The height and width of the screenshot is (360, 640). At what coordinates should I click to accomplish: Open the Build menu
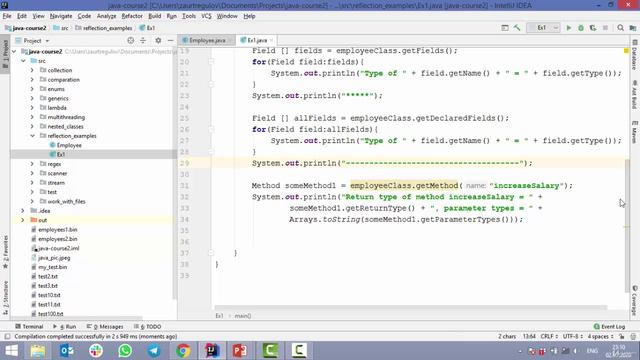154,16
